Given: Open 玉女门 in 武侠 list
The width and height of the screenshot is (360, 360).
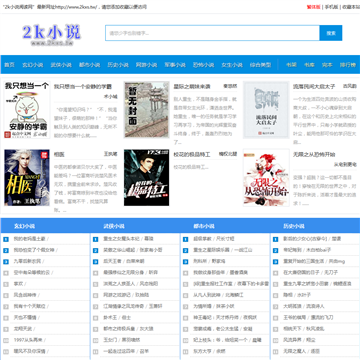Looking at the screenshot, I should 110,340.
